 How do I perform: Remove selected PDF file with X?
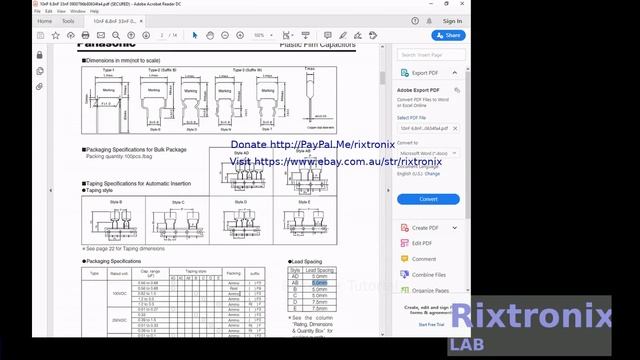pyautogui.click(x=455, y=128)
